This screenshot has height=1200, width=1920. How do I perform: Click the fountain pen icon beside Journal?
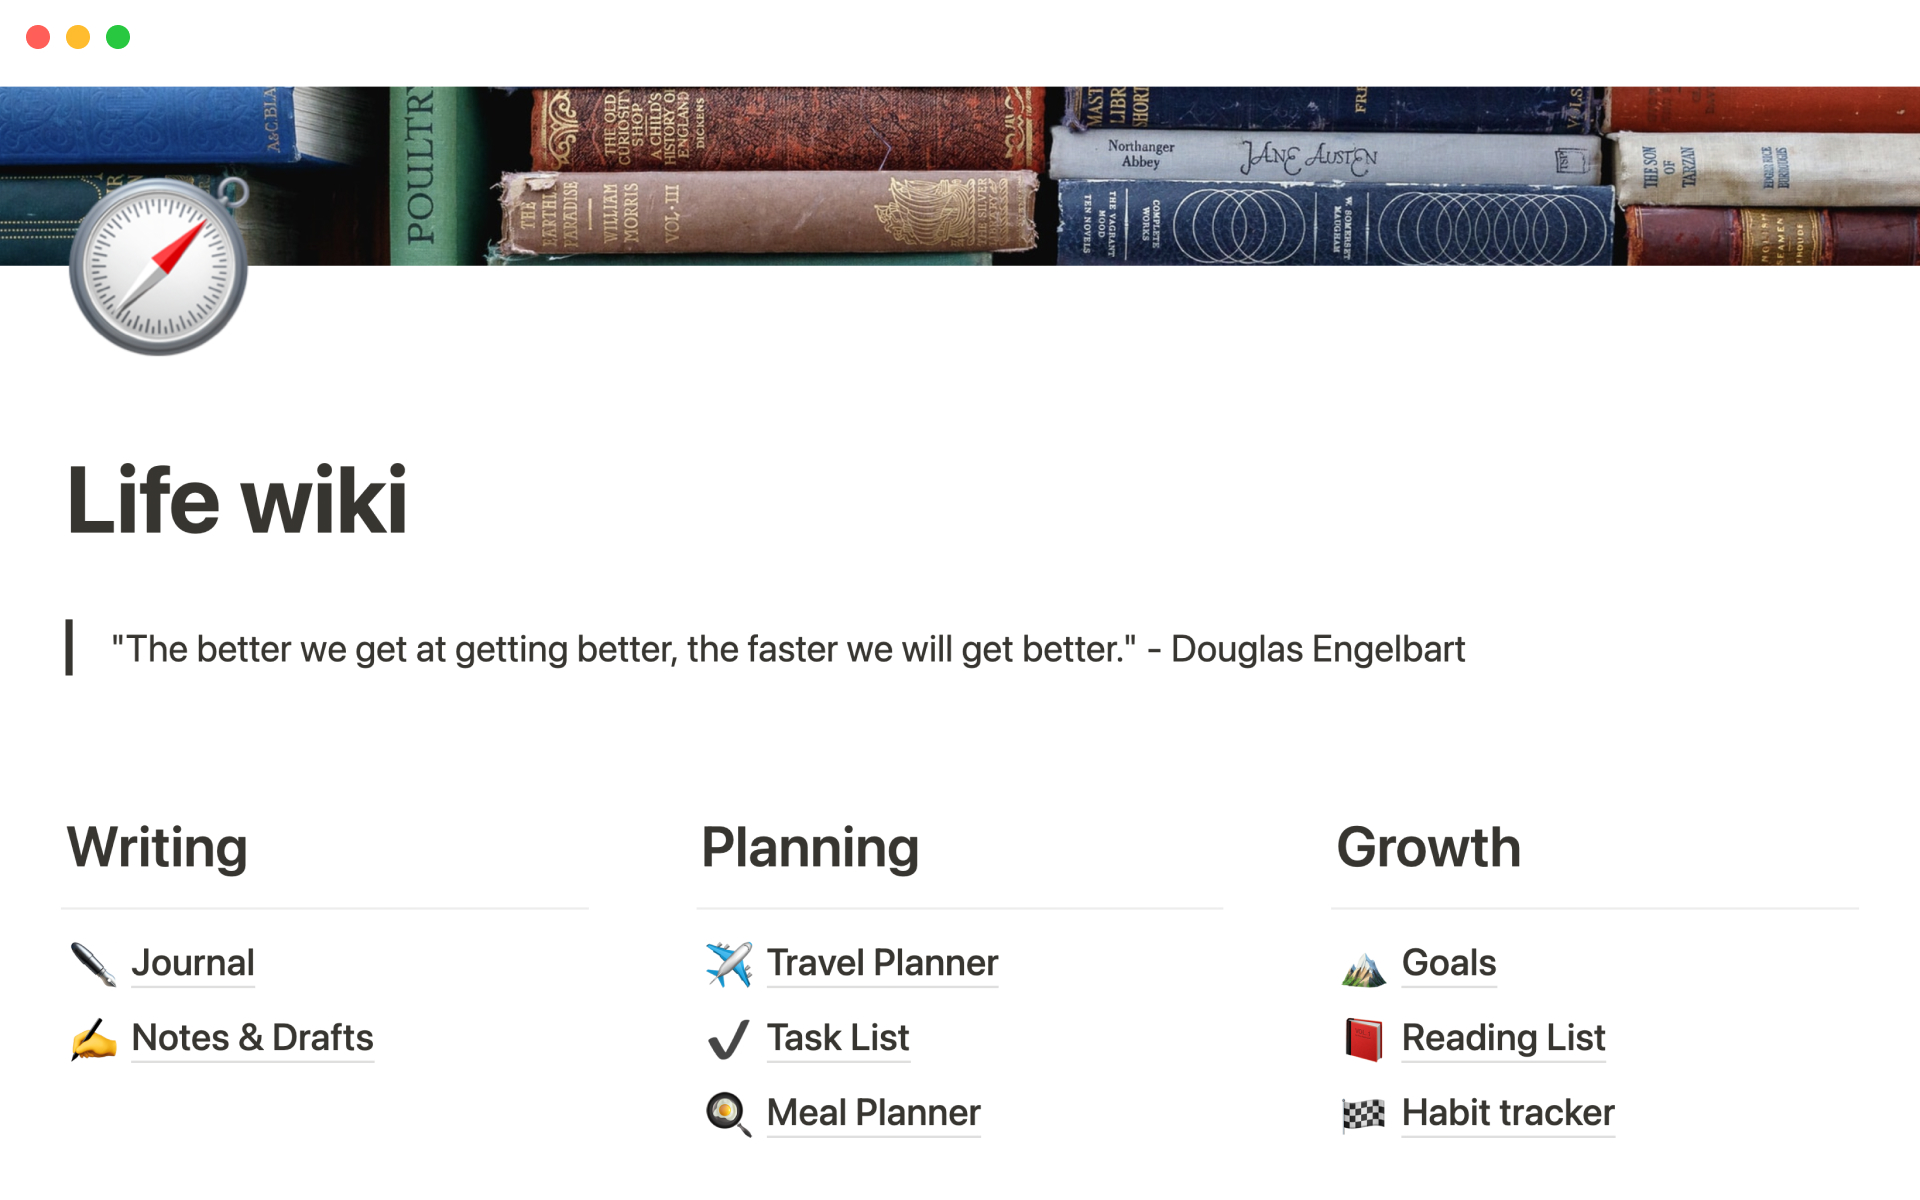pyautogui.click(x=94, y=964)
